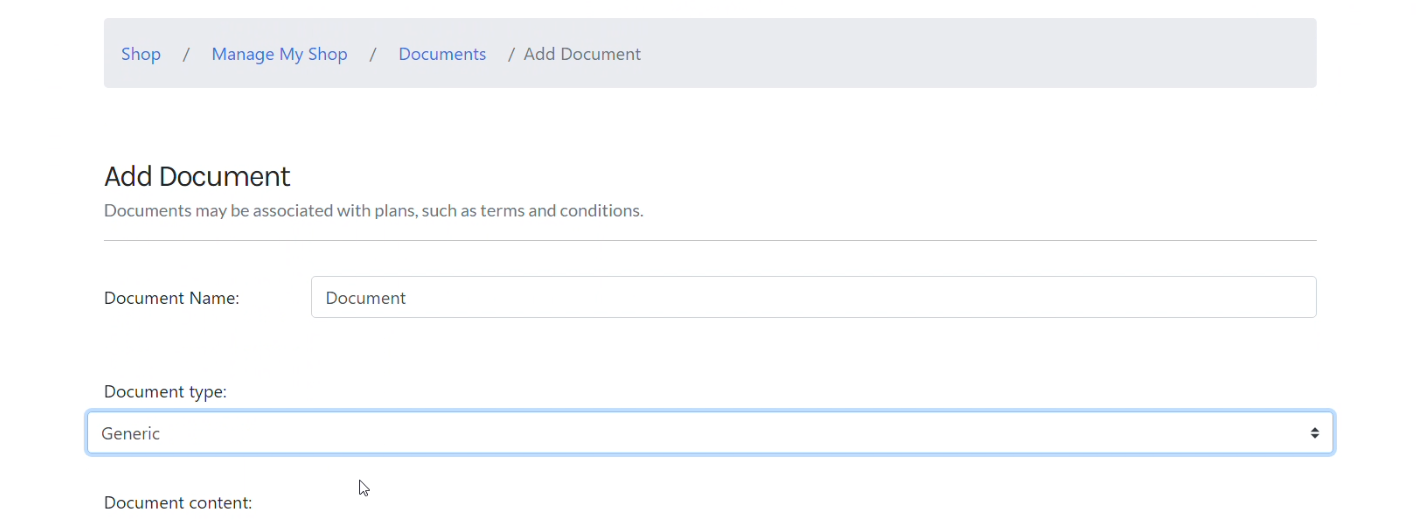The width and height of the screenshot is (1416, 520).
Task: Click the Document Name label
Action: [x=172, y=298]
